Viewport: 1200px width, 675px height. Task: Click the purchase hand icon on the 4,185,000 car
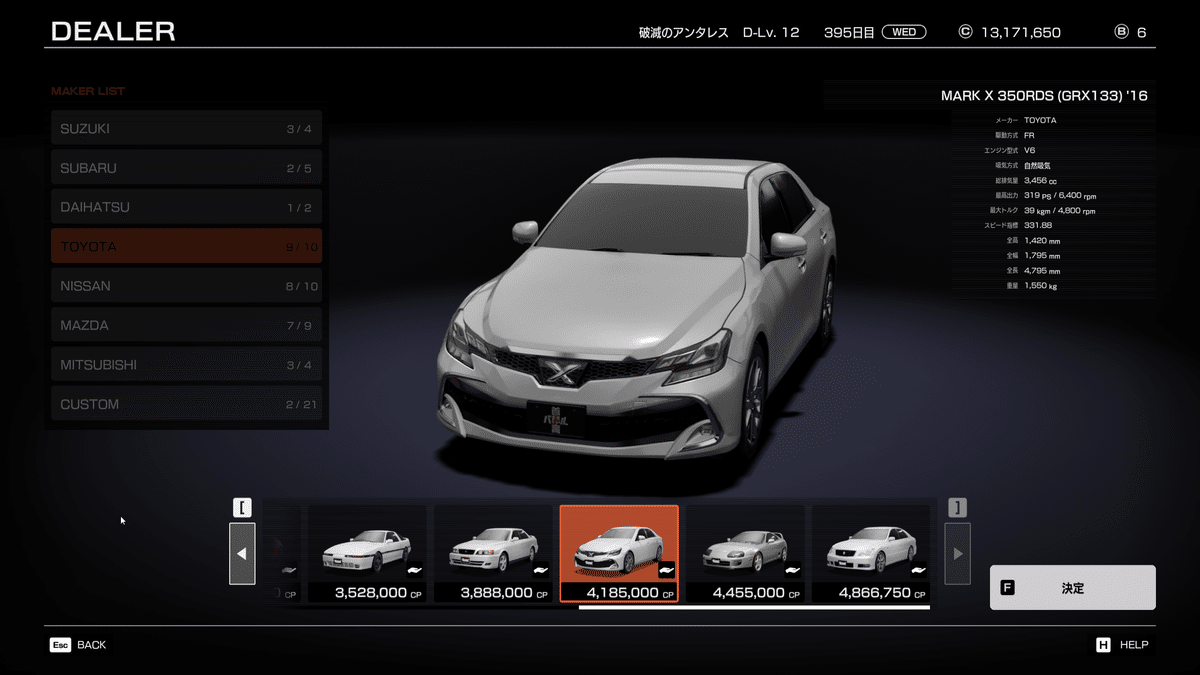667,570
